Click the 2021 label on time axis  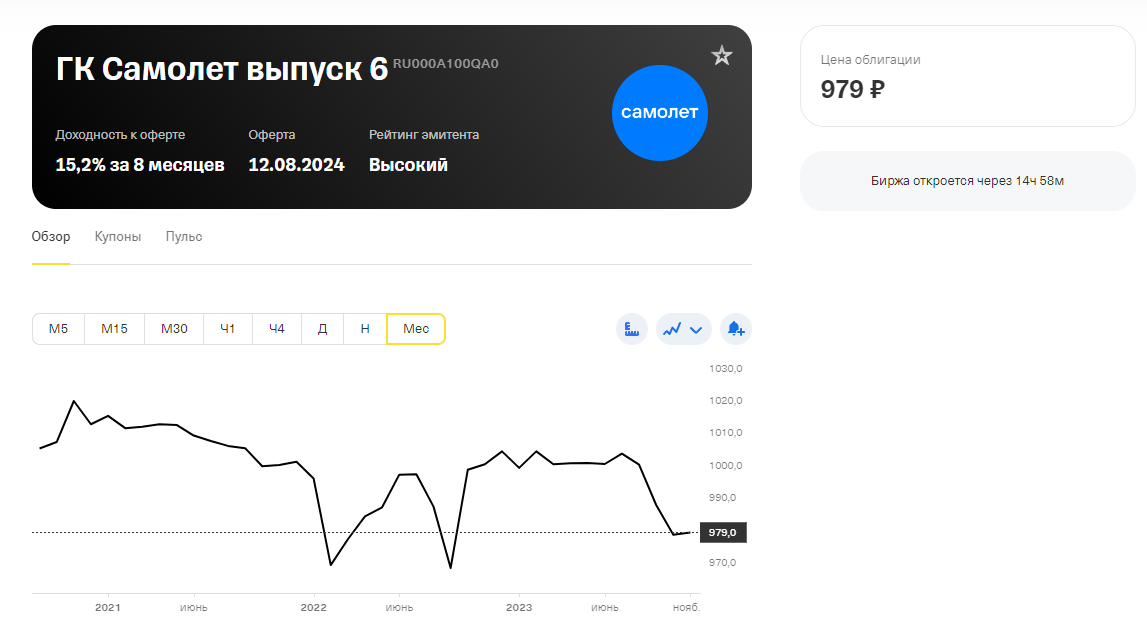click(108, 607)
